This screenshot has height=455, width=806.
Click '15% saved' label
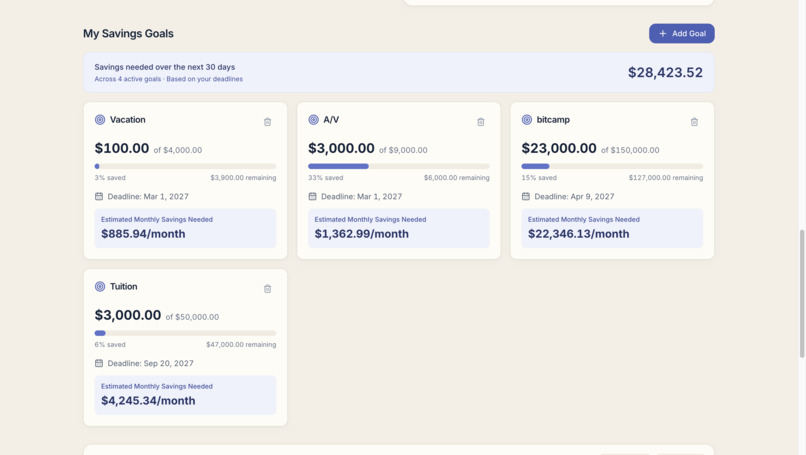[x=539, y=178]
